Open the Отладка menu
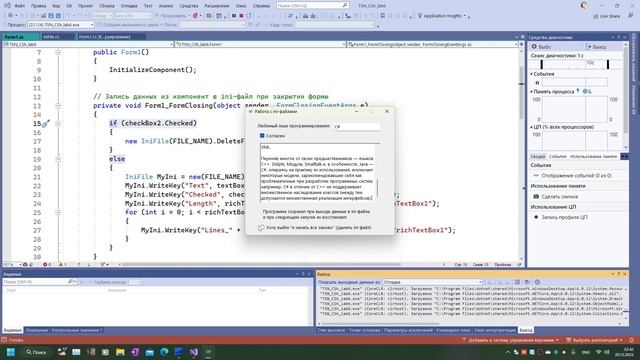The height and width of the screenshot is (360, 640). (129, 6)
